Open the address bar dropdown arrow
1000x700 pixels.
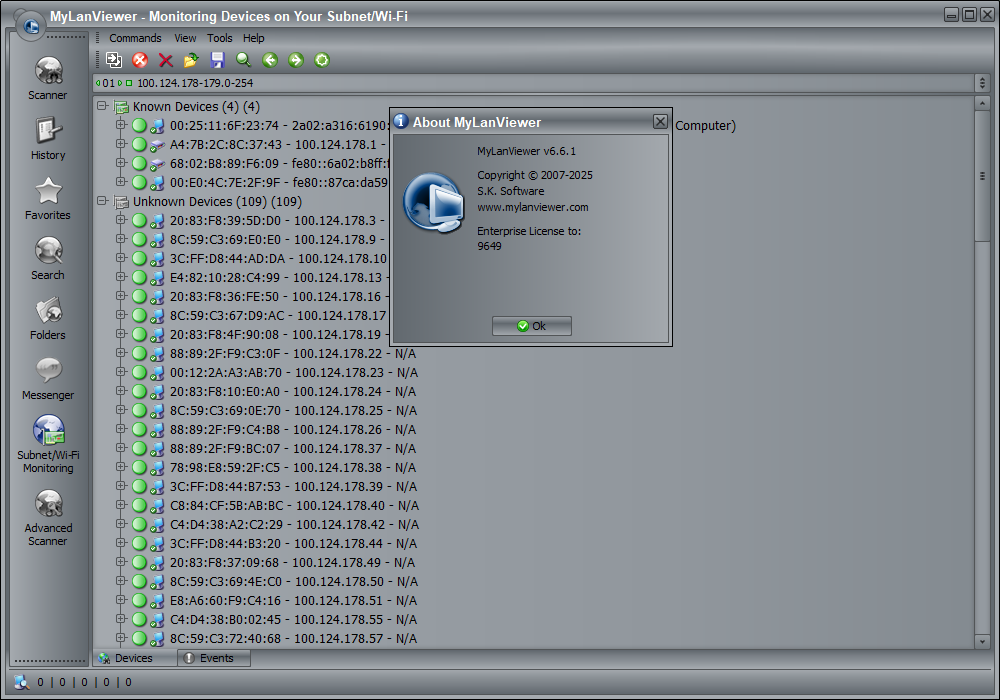982,83
